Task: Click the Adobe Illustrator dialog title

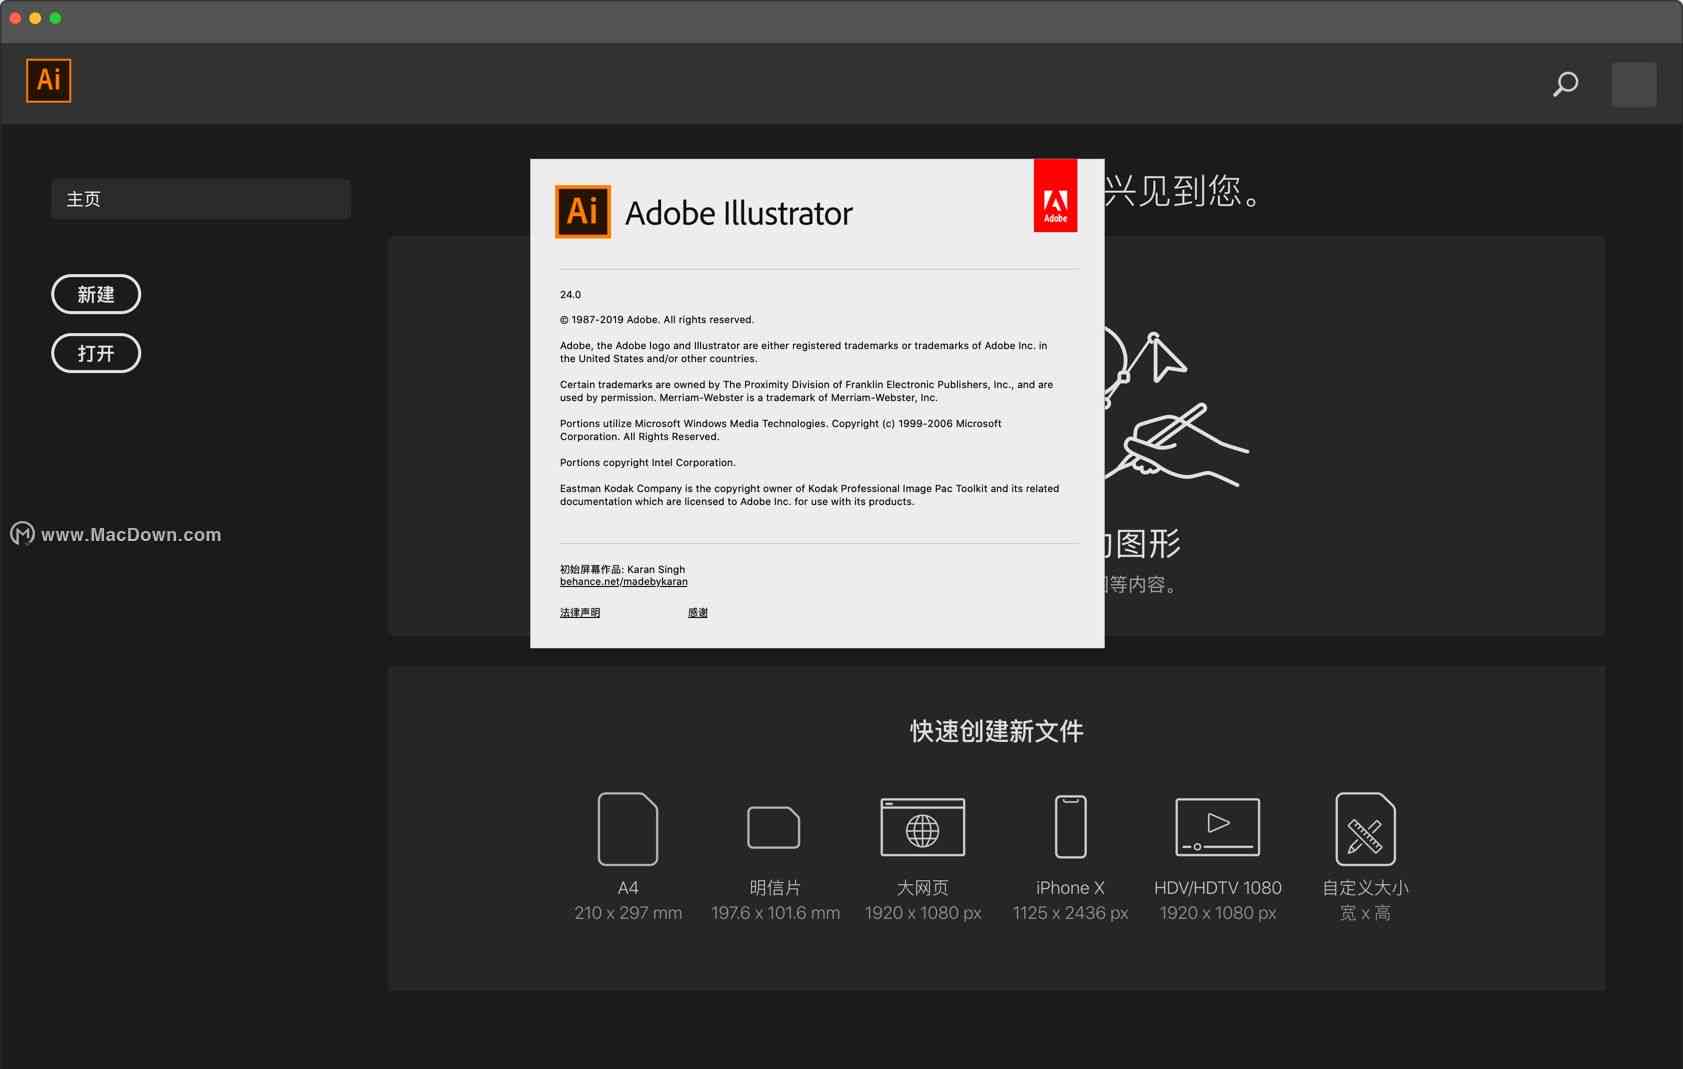Action: coord(739,213)
